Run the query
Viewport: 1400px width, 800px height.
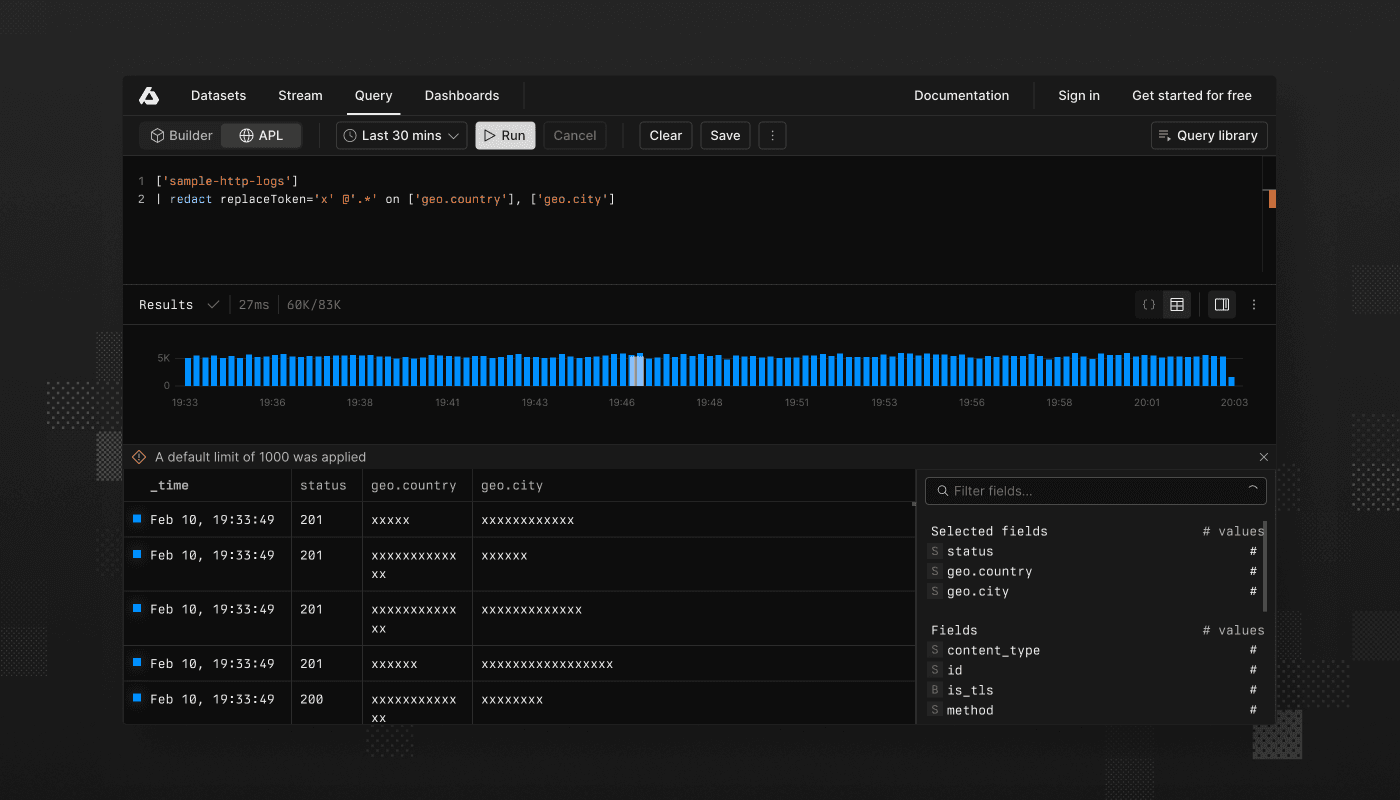point(505,135)
